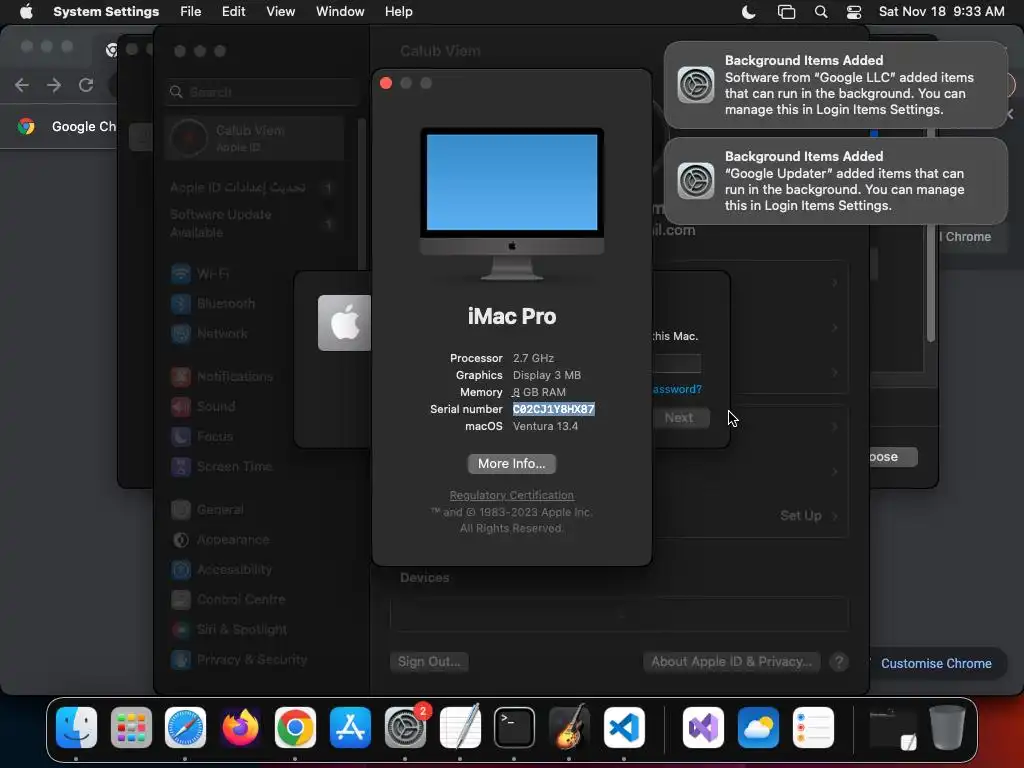Click the More Info... button
Image resolution: width=1024 pixels, height=768 pixels.
511,464
